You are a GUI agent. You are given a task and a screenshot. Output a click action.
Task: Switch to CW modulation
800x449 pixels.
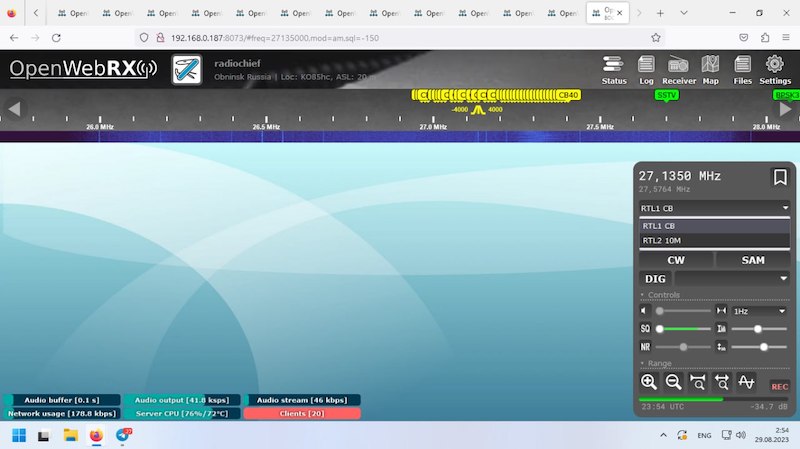click(676, 260)
